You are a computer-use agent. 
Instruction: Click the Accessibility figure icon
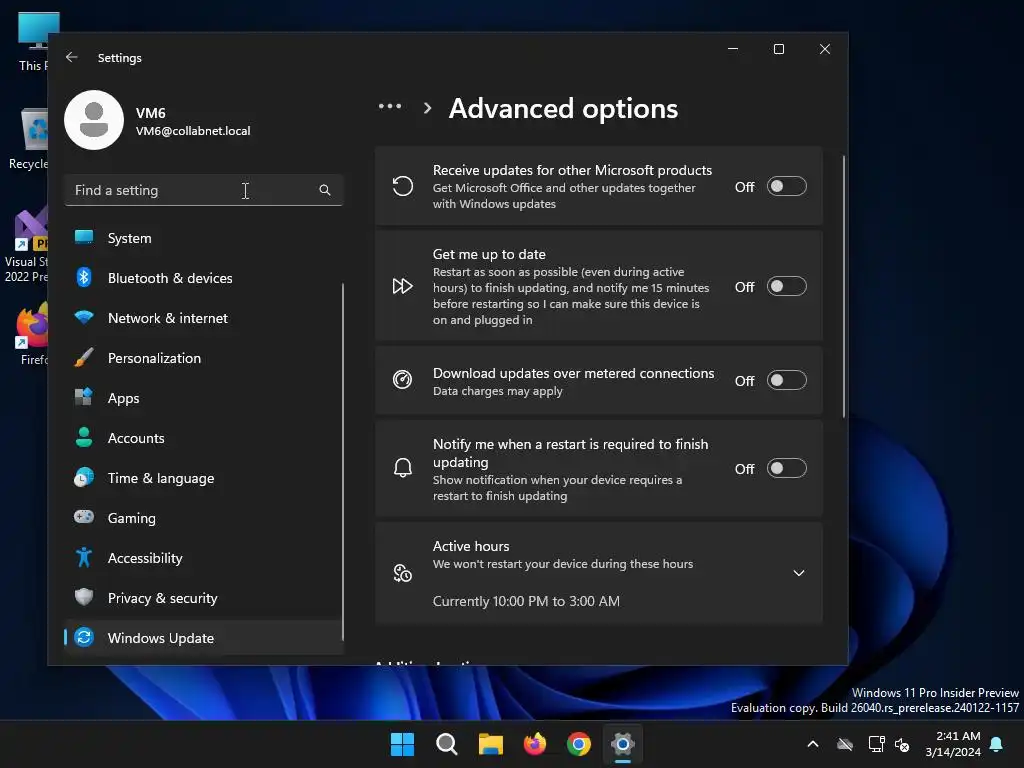click(84, 557)
